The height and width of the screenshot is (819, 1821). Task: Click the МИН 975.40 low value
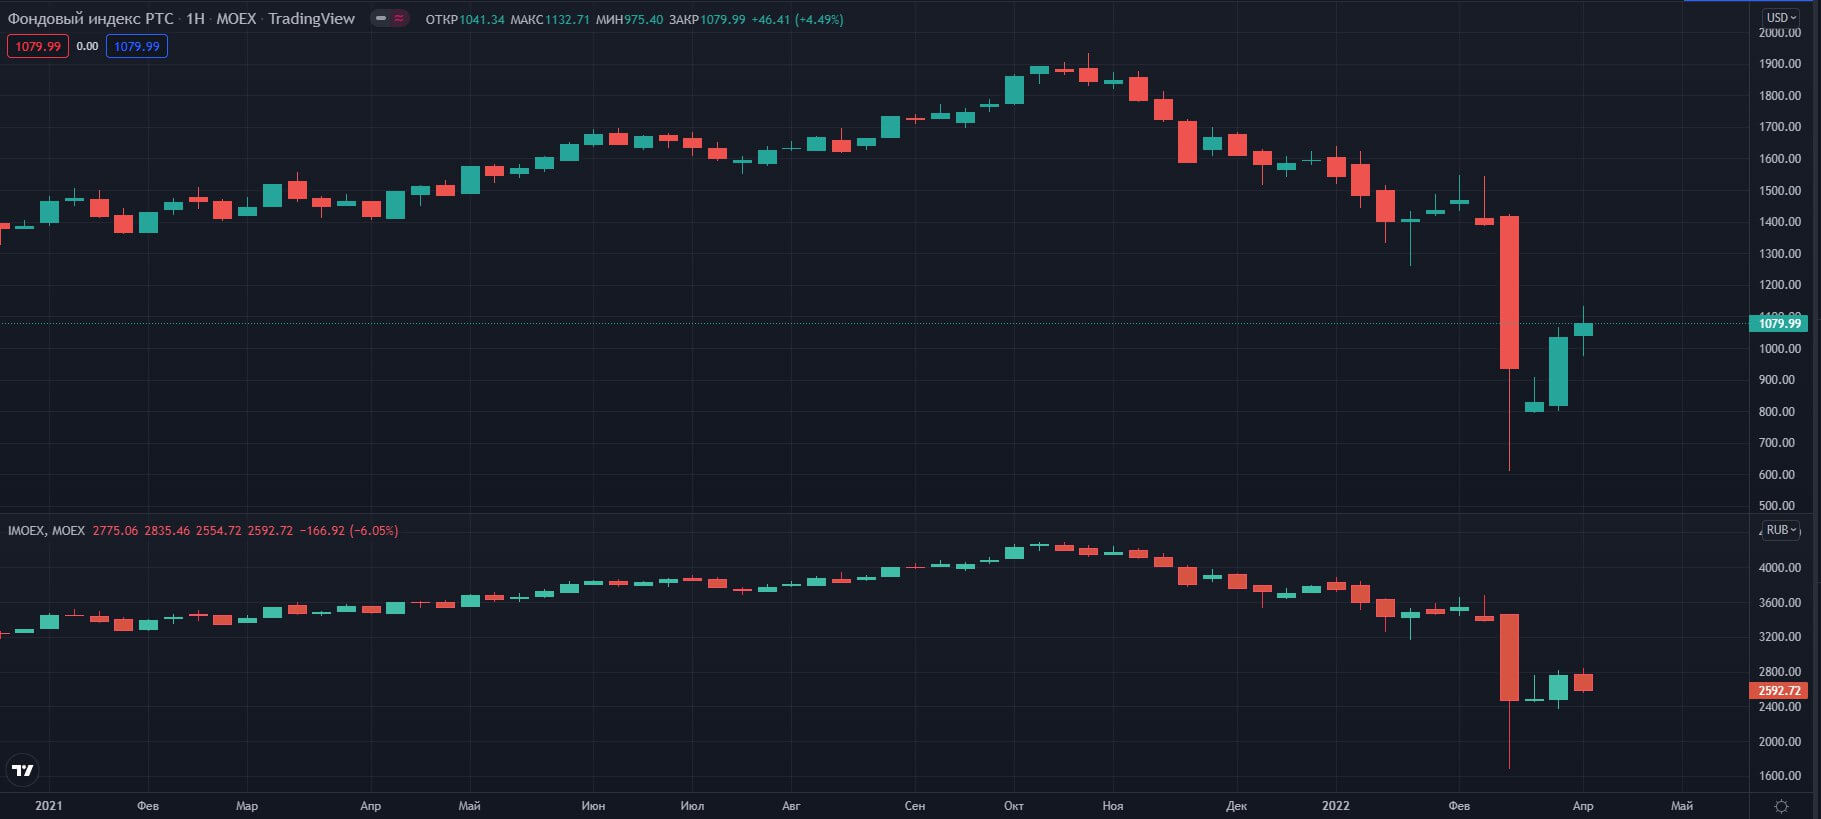629,19
